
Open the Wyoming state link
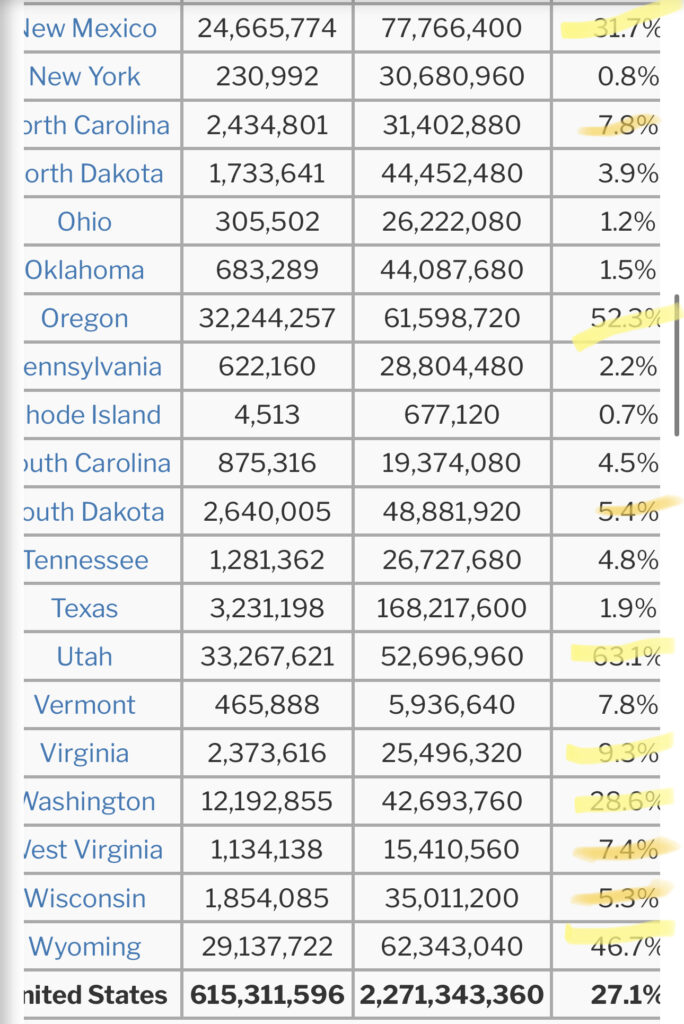click(x=85, y=946)
